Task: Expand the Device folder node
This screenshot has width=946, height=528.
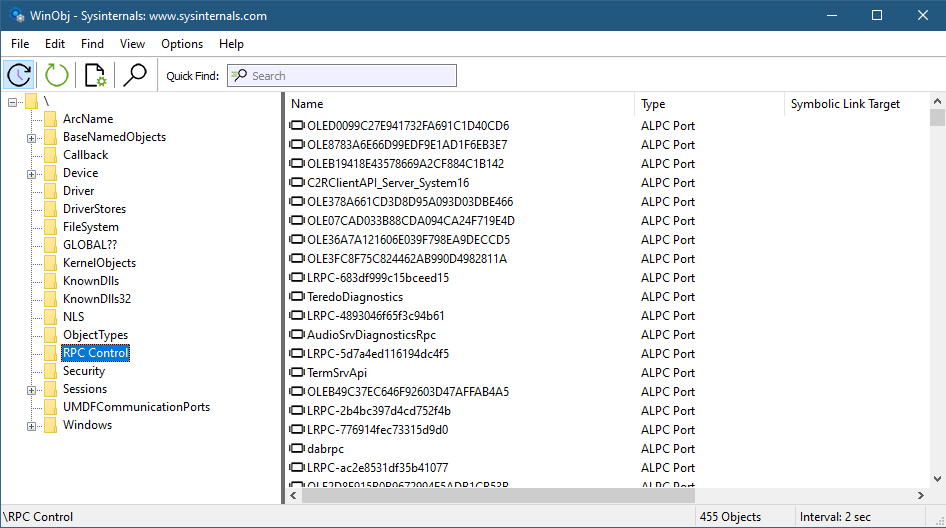Action: pos(32,173)
